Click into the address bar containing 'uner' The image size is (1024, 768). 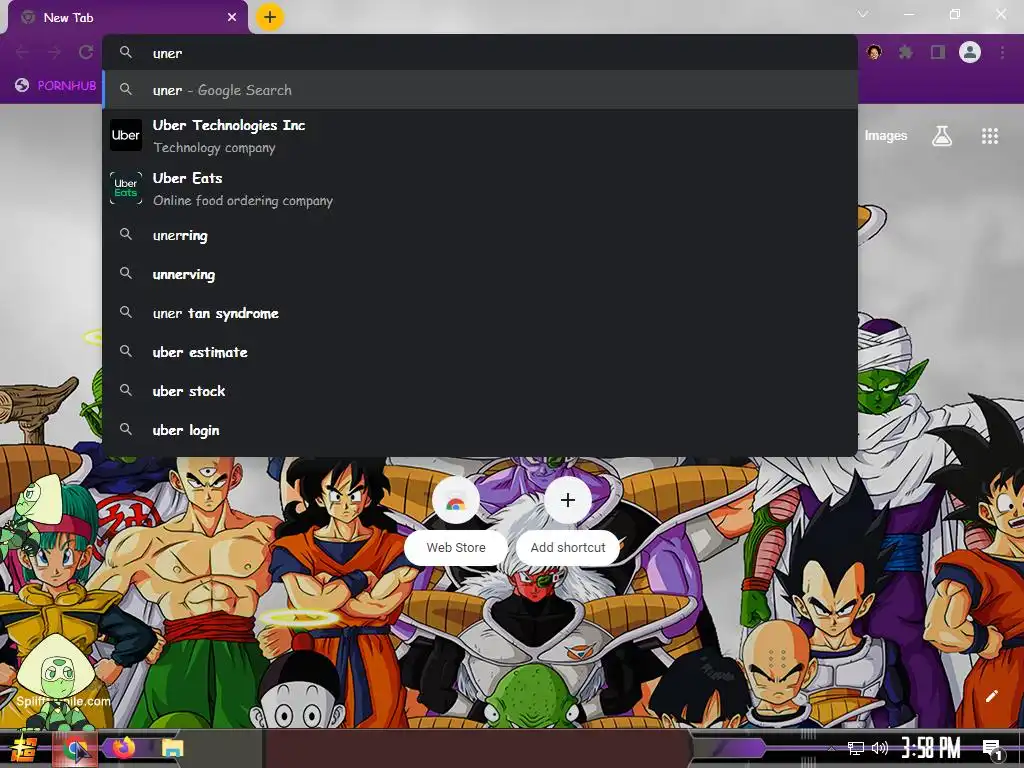coord(480,53)
